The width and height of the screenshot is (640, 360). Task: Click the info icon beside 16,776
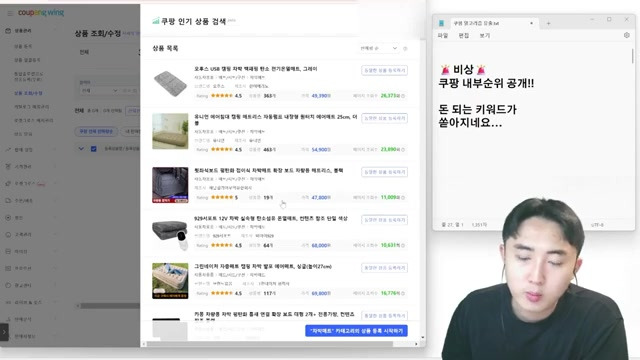pos(403,293)
